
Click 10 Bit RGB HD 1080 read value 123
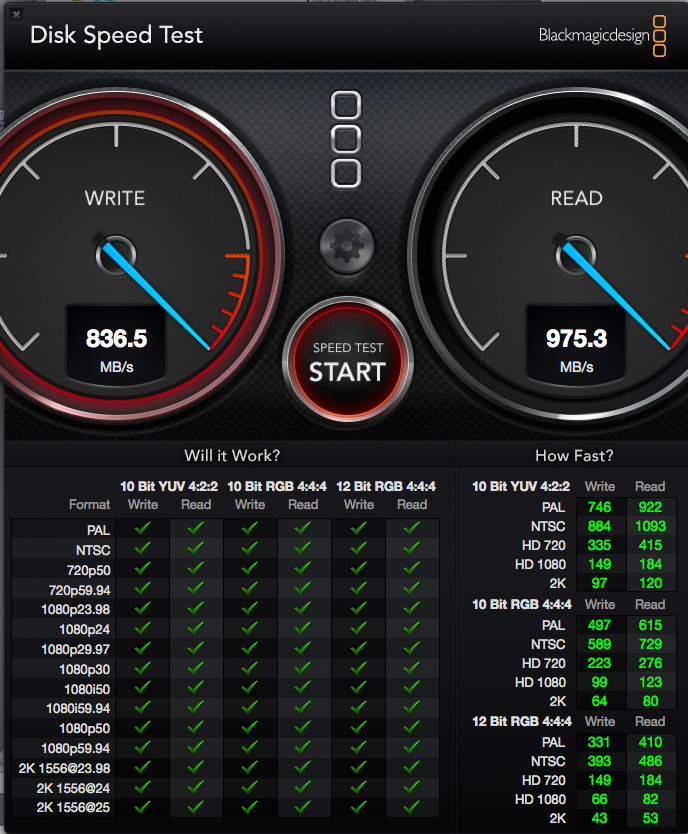click(x=650, y=682)
